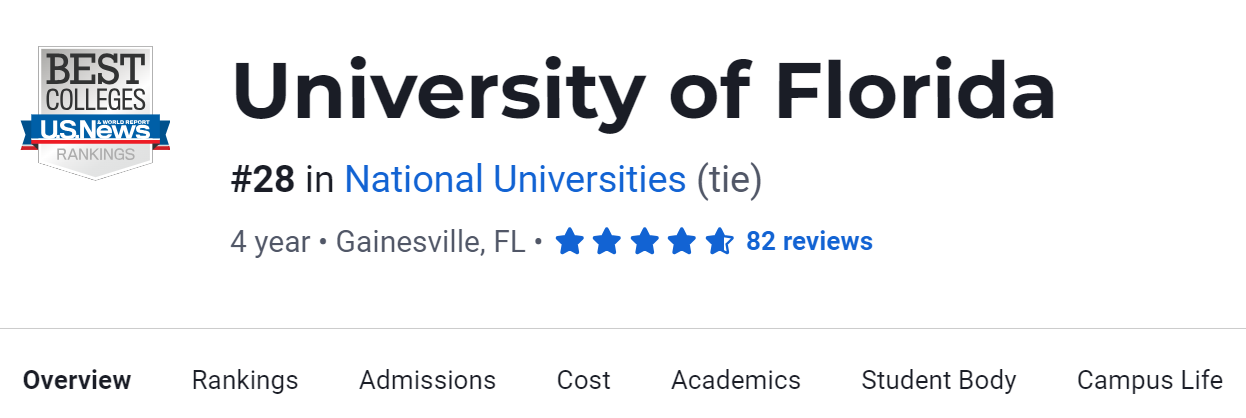This screenshot has height=418, width=1246.
Task: Open the National Universities ranking link
Action: pos(515,180)
